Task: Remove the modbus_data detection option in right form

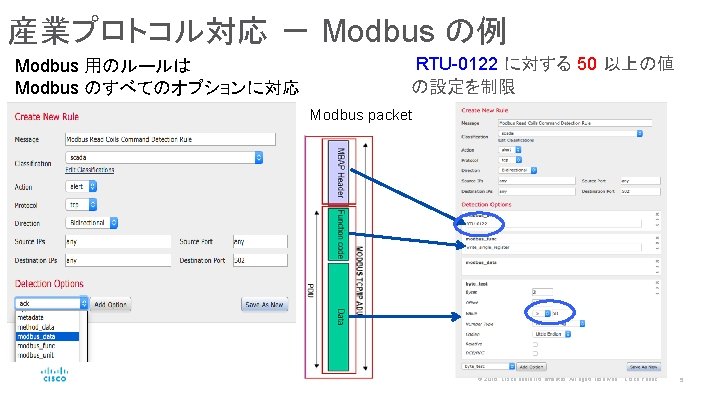Action: click(657, 261)
